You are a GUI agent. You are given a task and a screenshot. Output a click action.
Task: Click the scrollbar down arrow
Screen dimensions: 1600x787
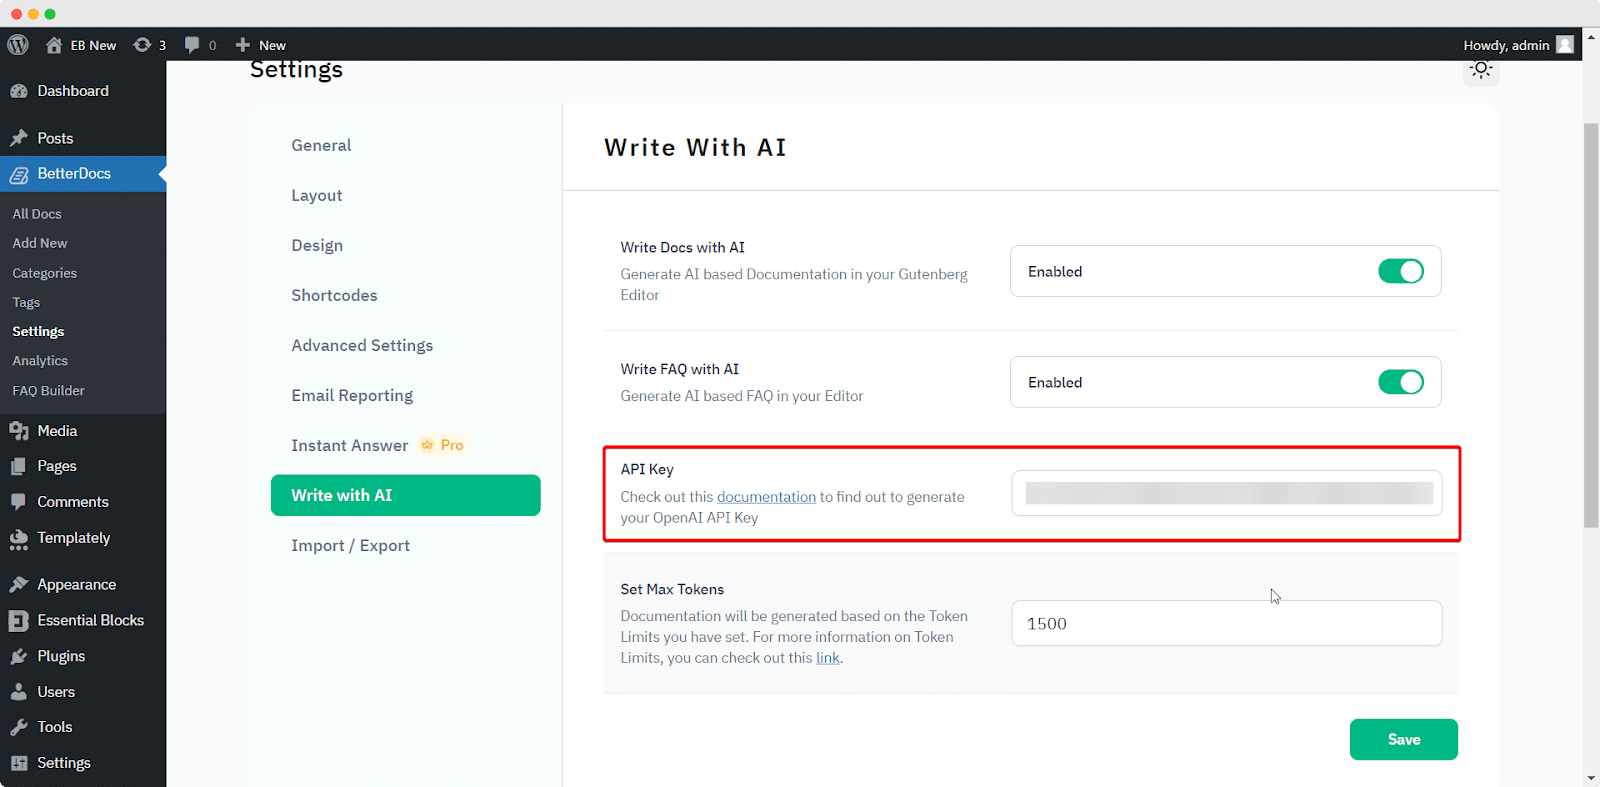tap(1591, 778)
